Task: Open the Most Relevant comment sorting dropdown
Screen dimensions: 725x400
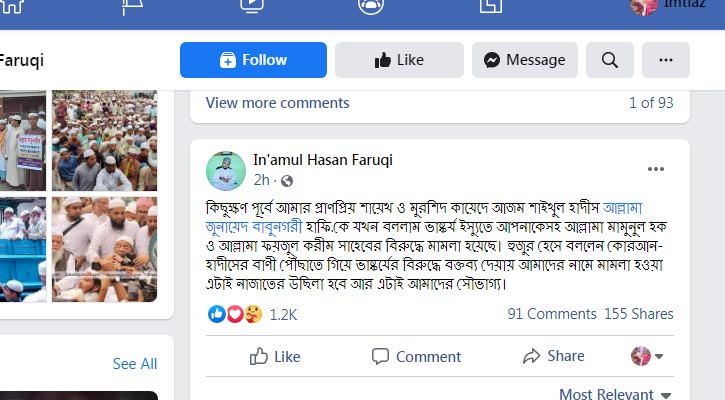Action: 615,394
